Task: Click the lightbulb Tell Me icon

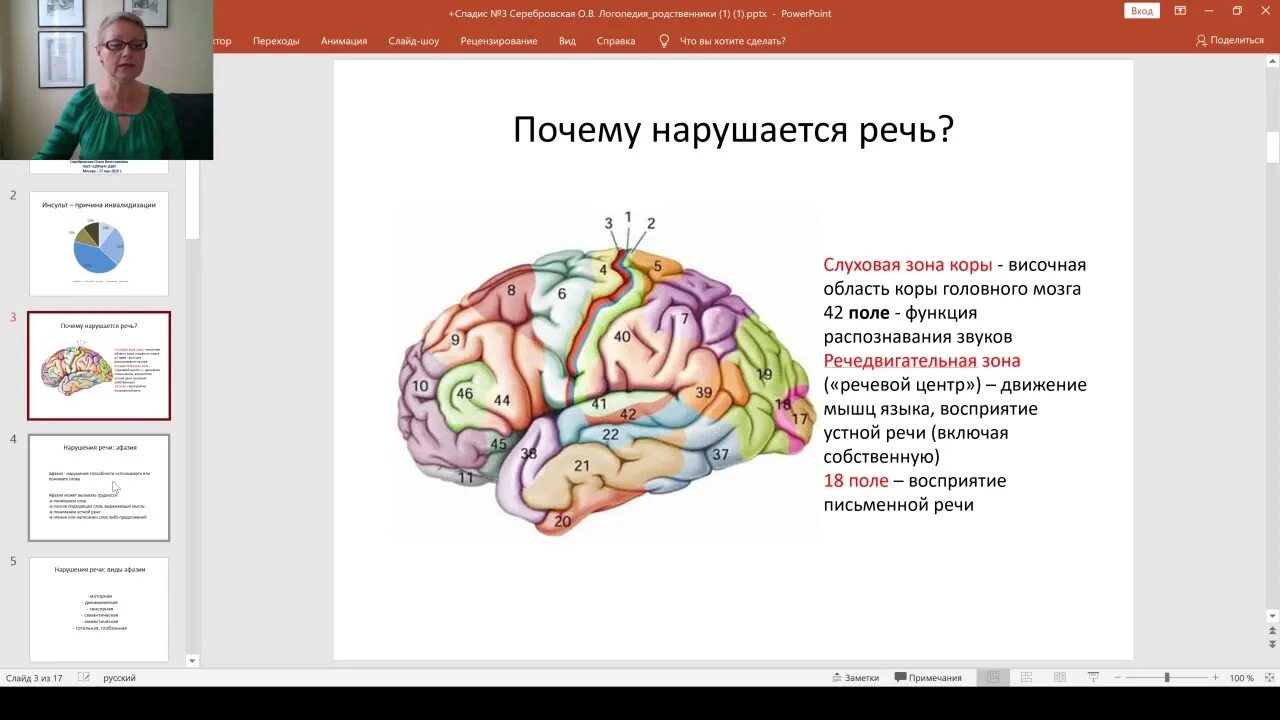Action: pyautogui.click(x=664, y=41)
